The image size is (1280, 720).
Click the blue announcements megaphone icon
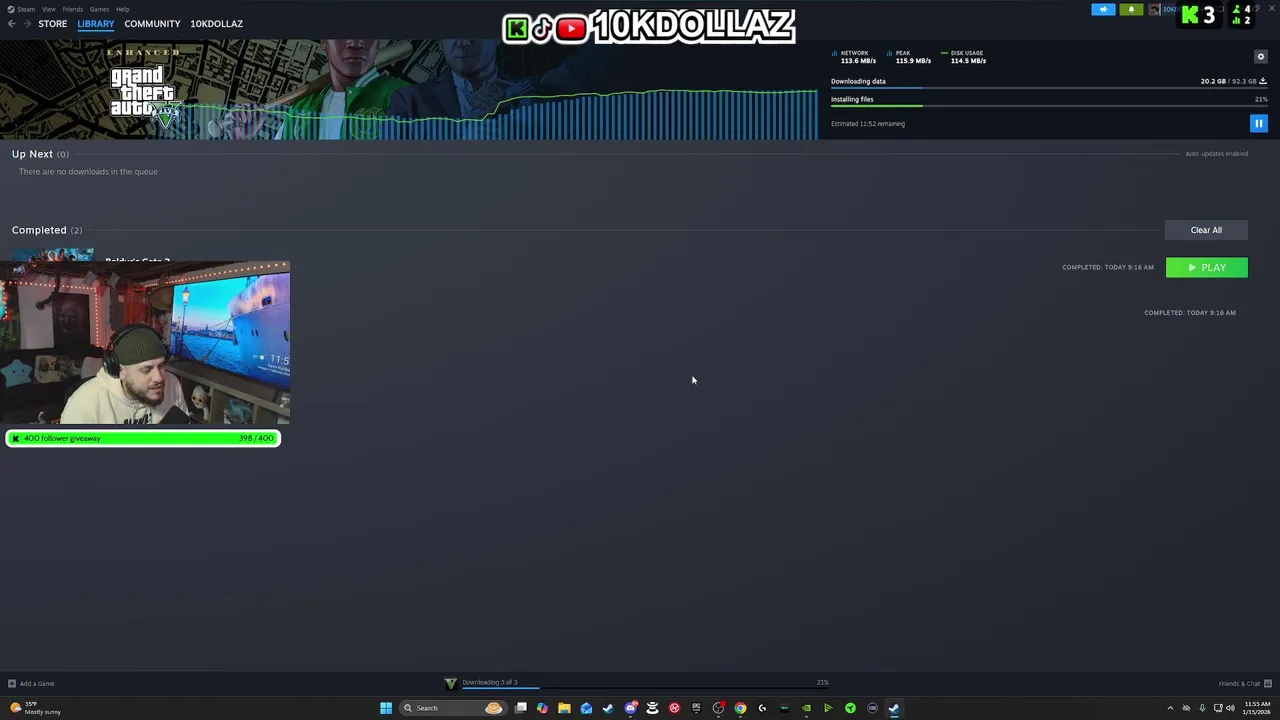pos(1103,10)
